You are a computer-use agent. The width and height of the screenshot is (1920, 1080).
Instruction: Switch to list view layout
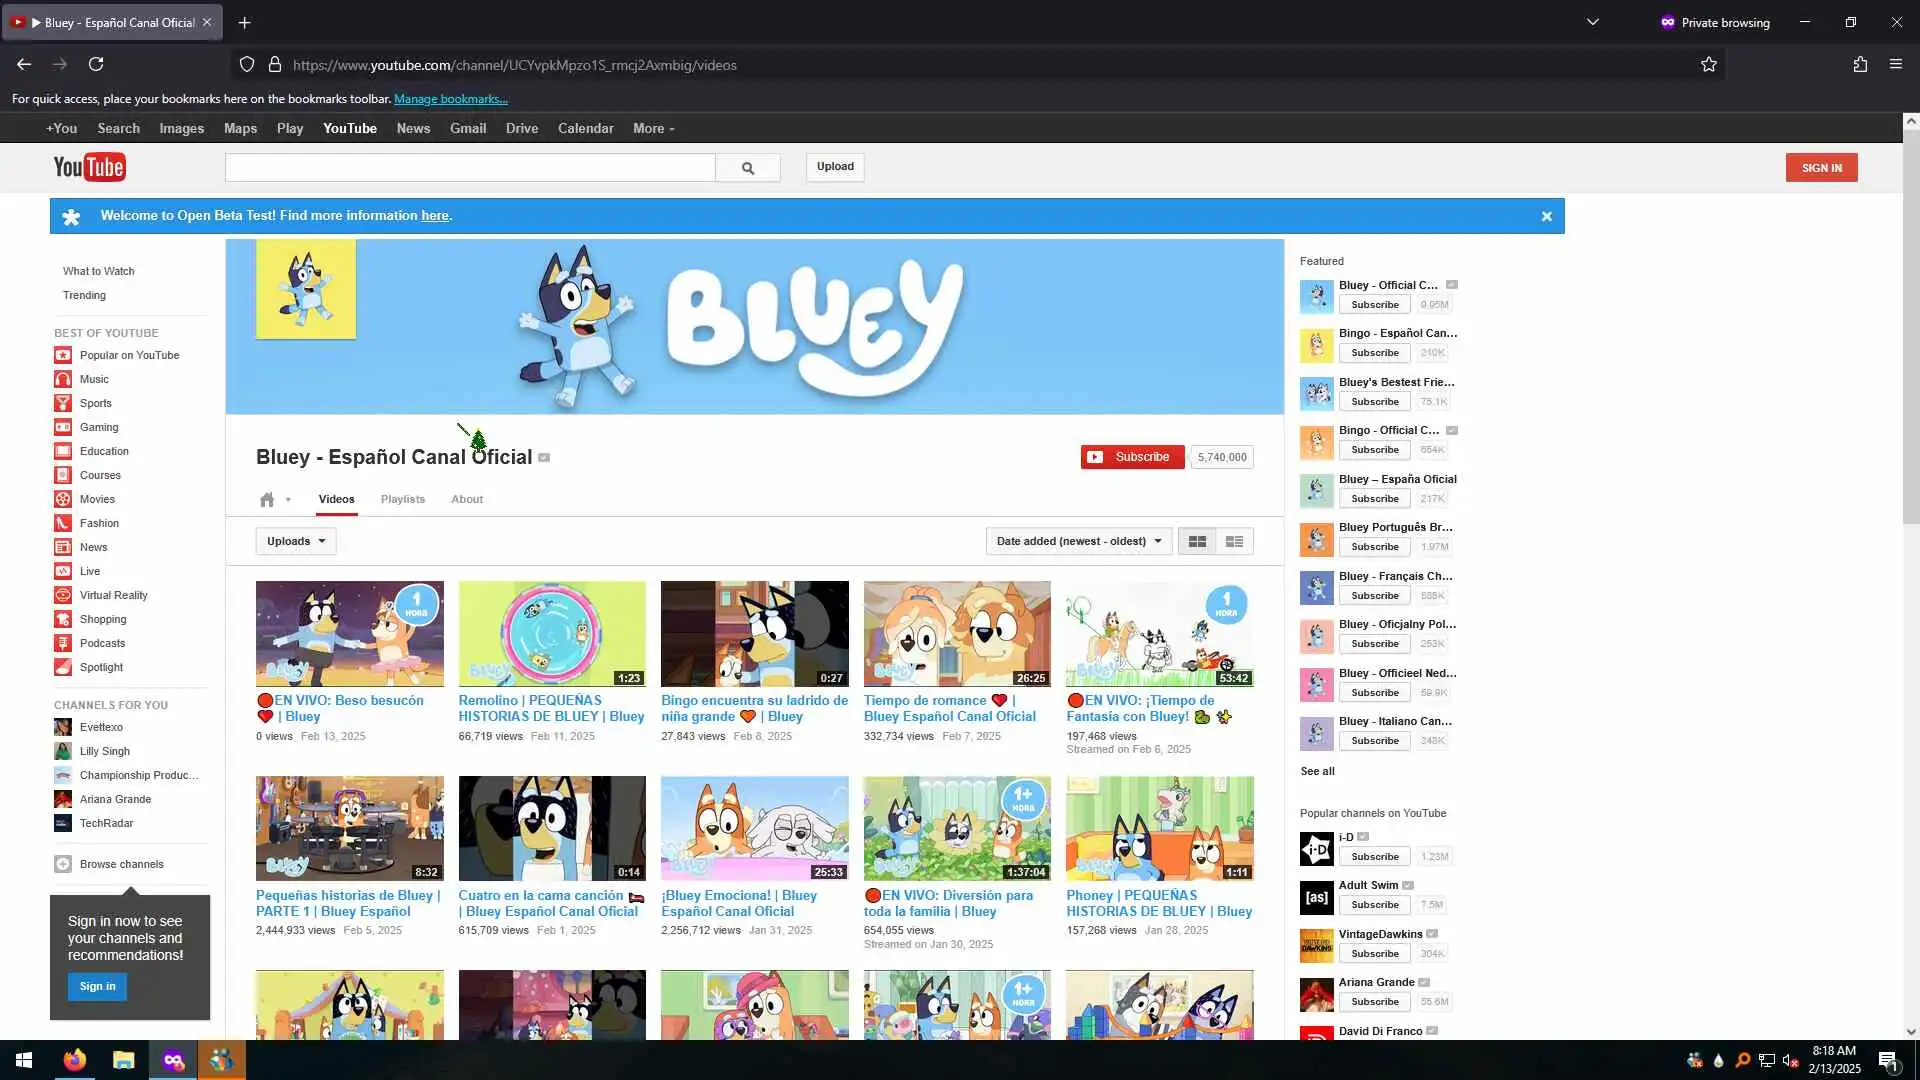pyautogui.click(x=1234, y=541)
